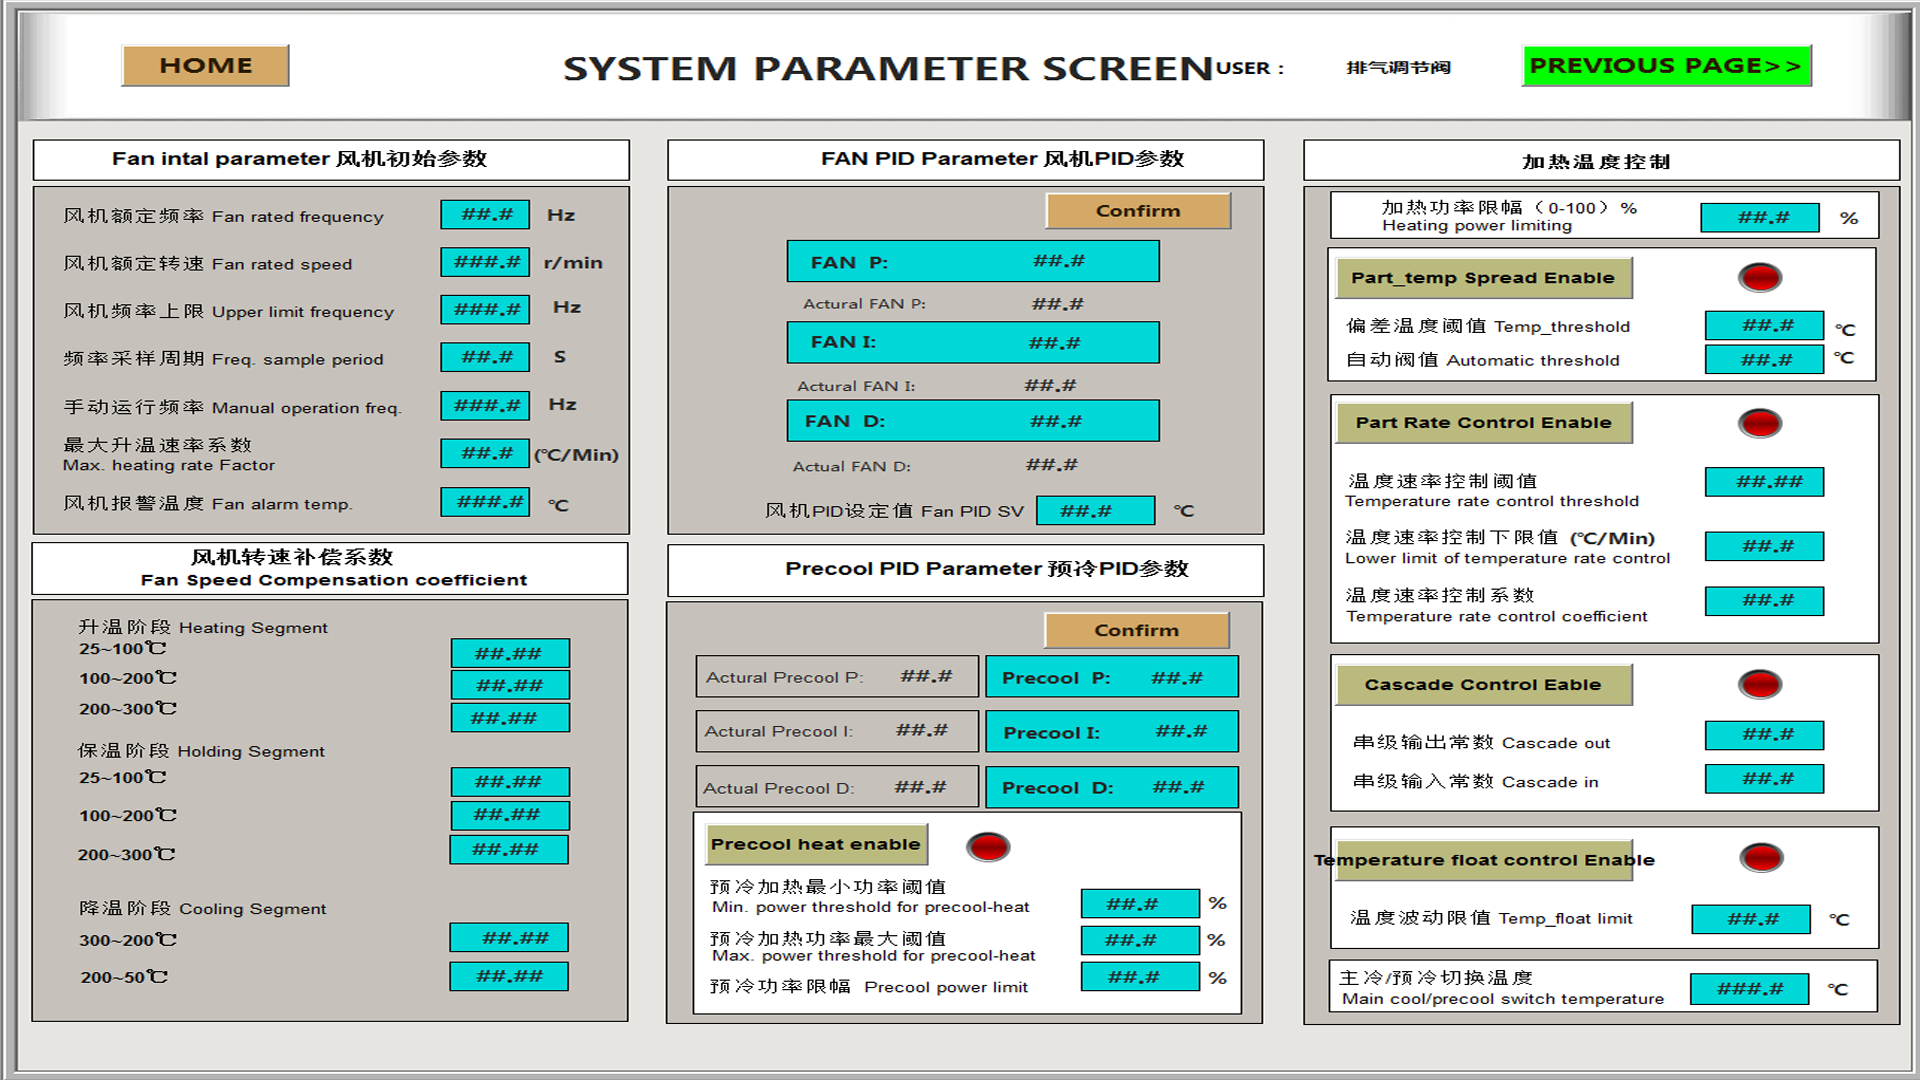
Task: Edit the Fan PID SV value
Action: (1095, 511)
